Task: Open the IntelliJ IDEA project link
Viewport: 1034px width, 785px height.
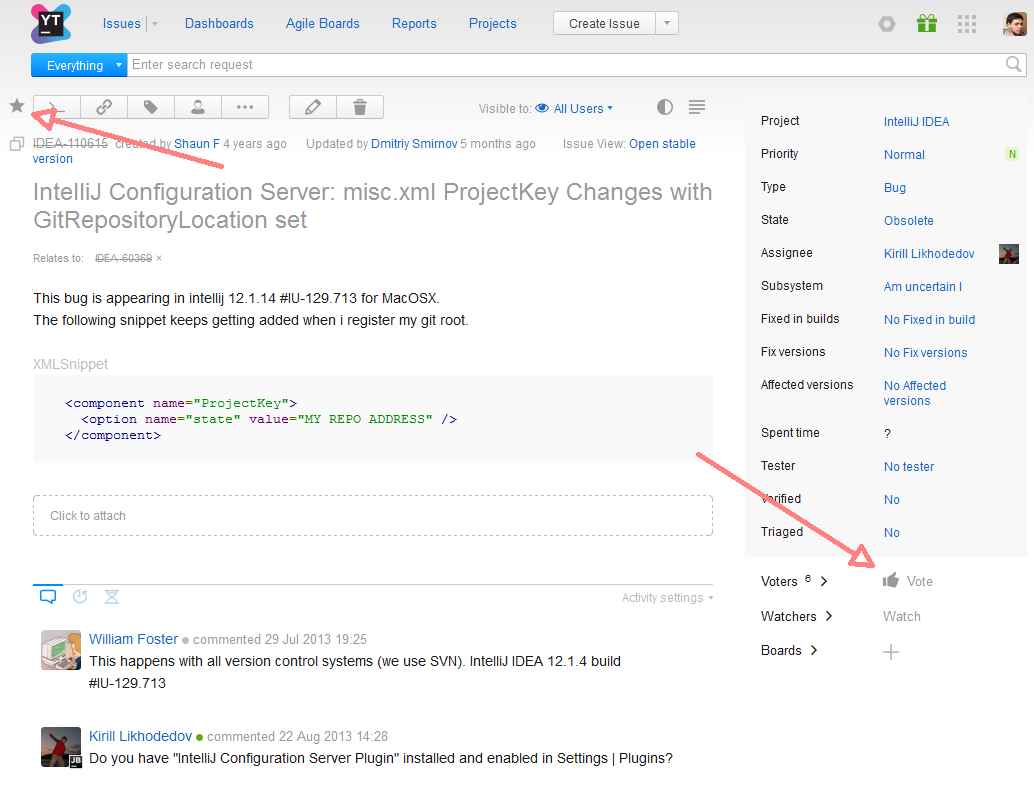Action: tap(917, 122)
